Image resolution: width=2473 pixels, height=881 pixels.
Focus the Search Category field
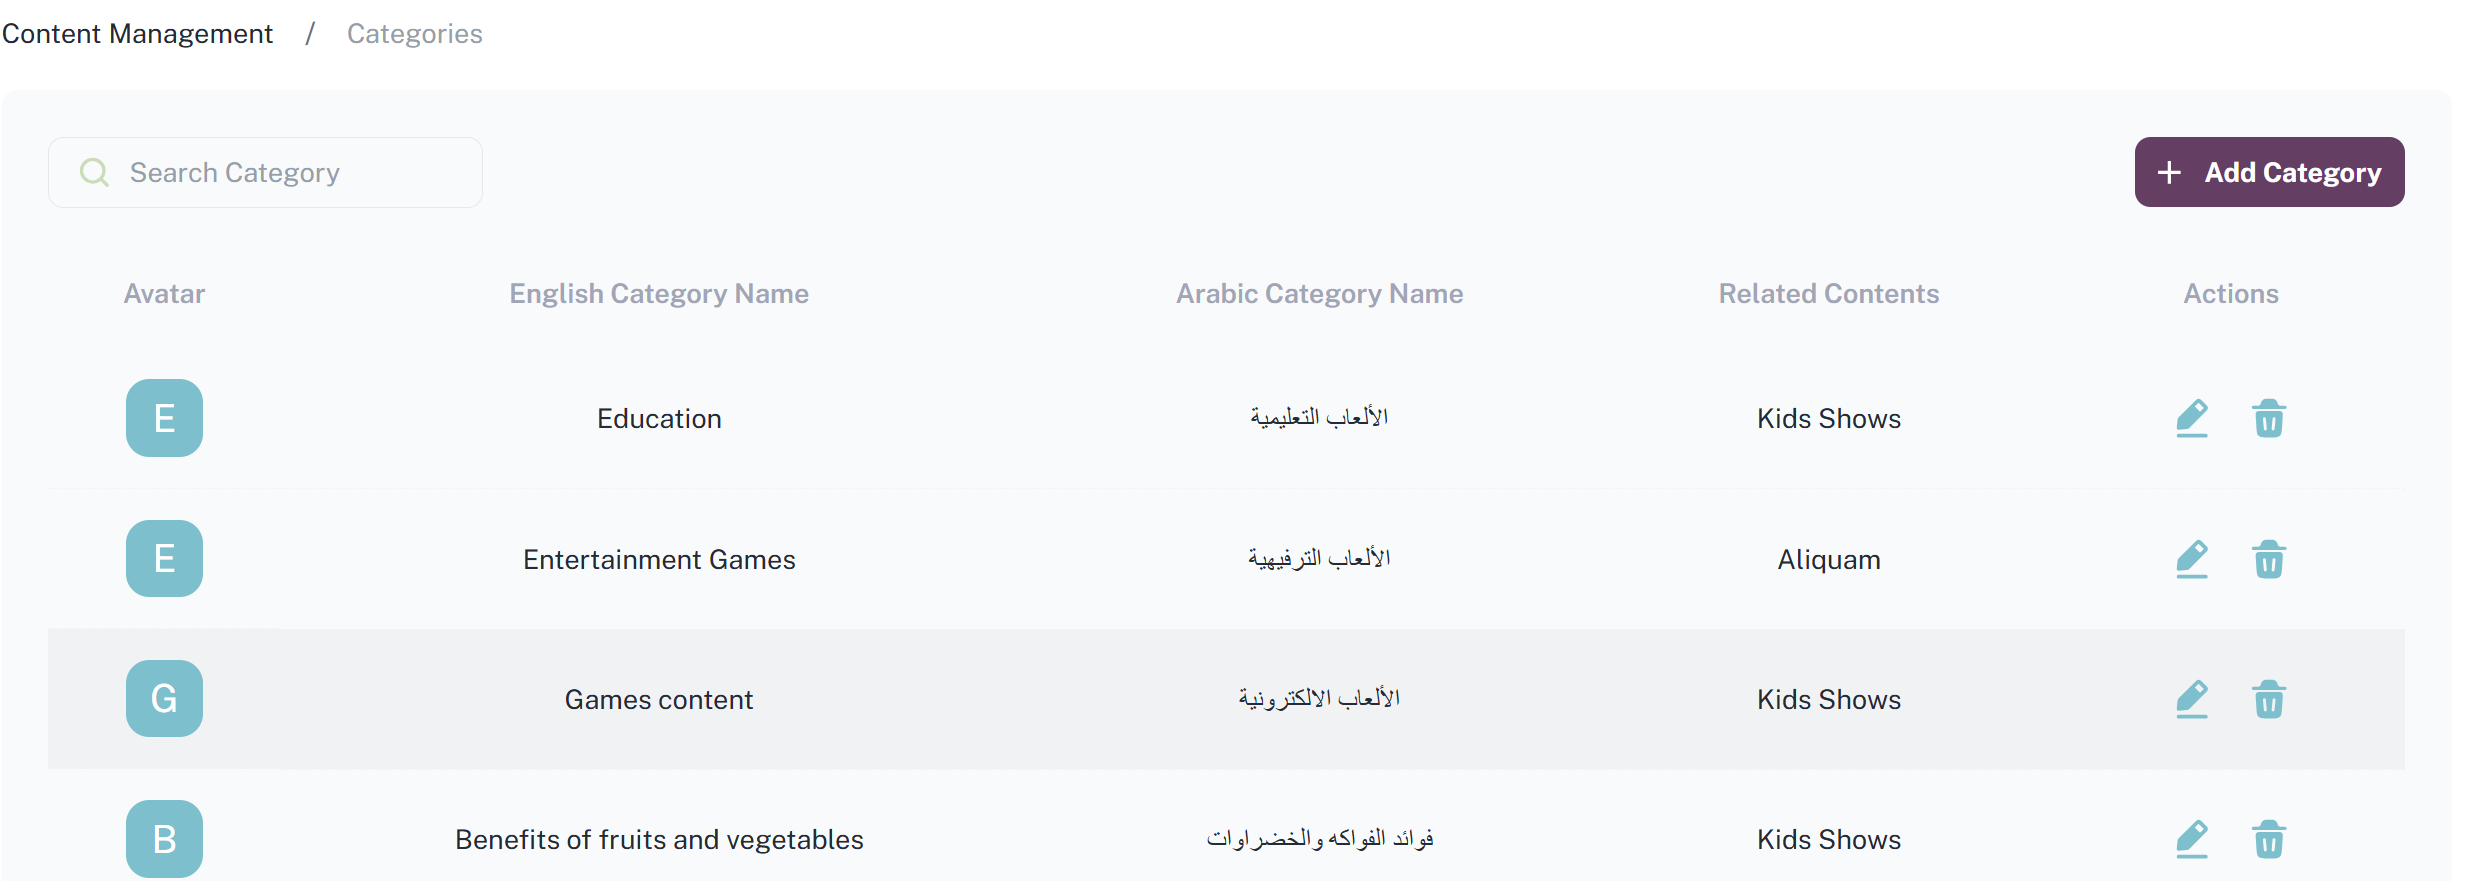[x=290, y=173]
